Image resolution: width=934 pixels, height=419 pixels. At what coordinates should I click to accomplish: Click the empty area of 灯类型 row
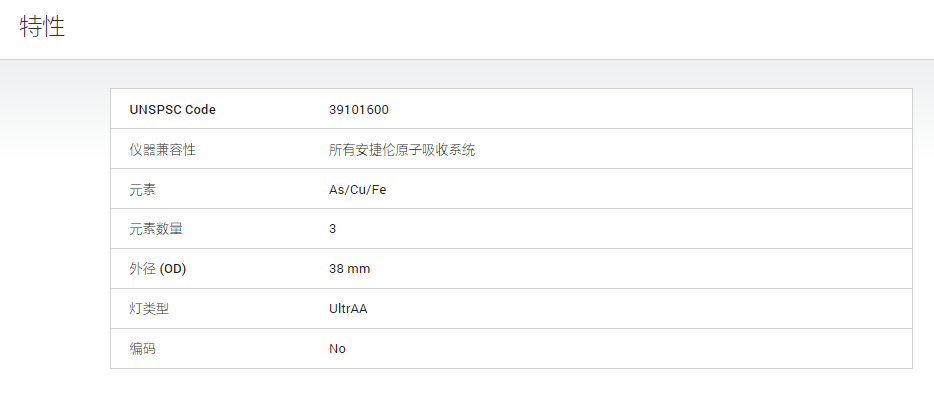(640, 309)
